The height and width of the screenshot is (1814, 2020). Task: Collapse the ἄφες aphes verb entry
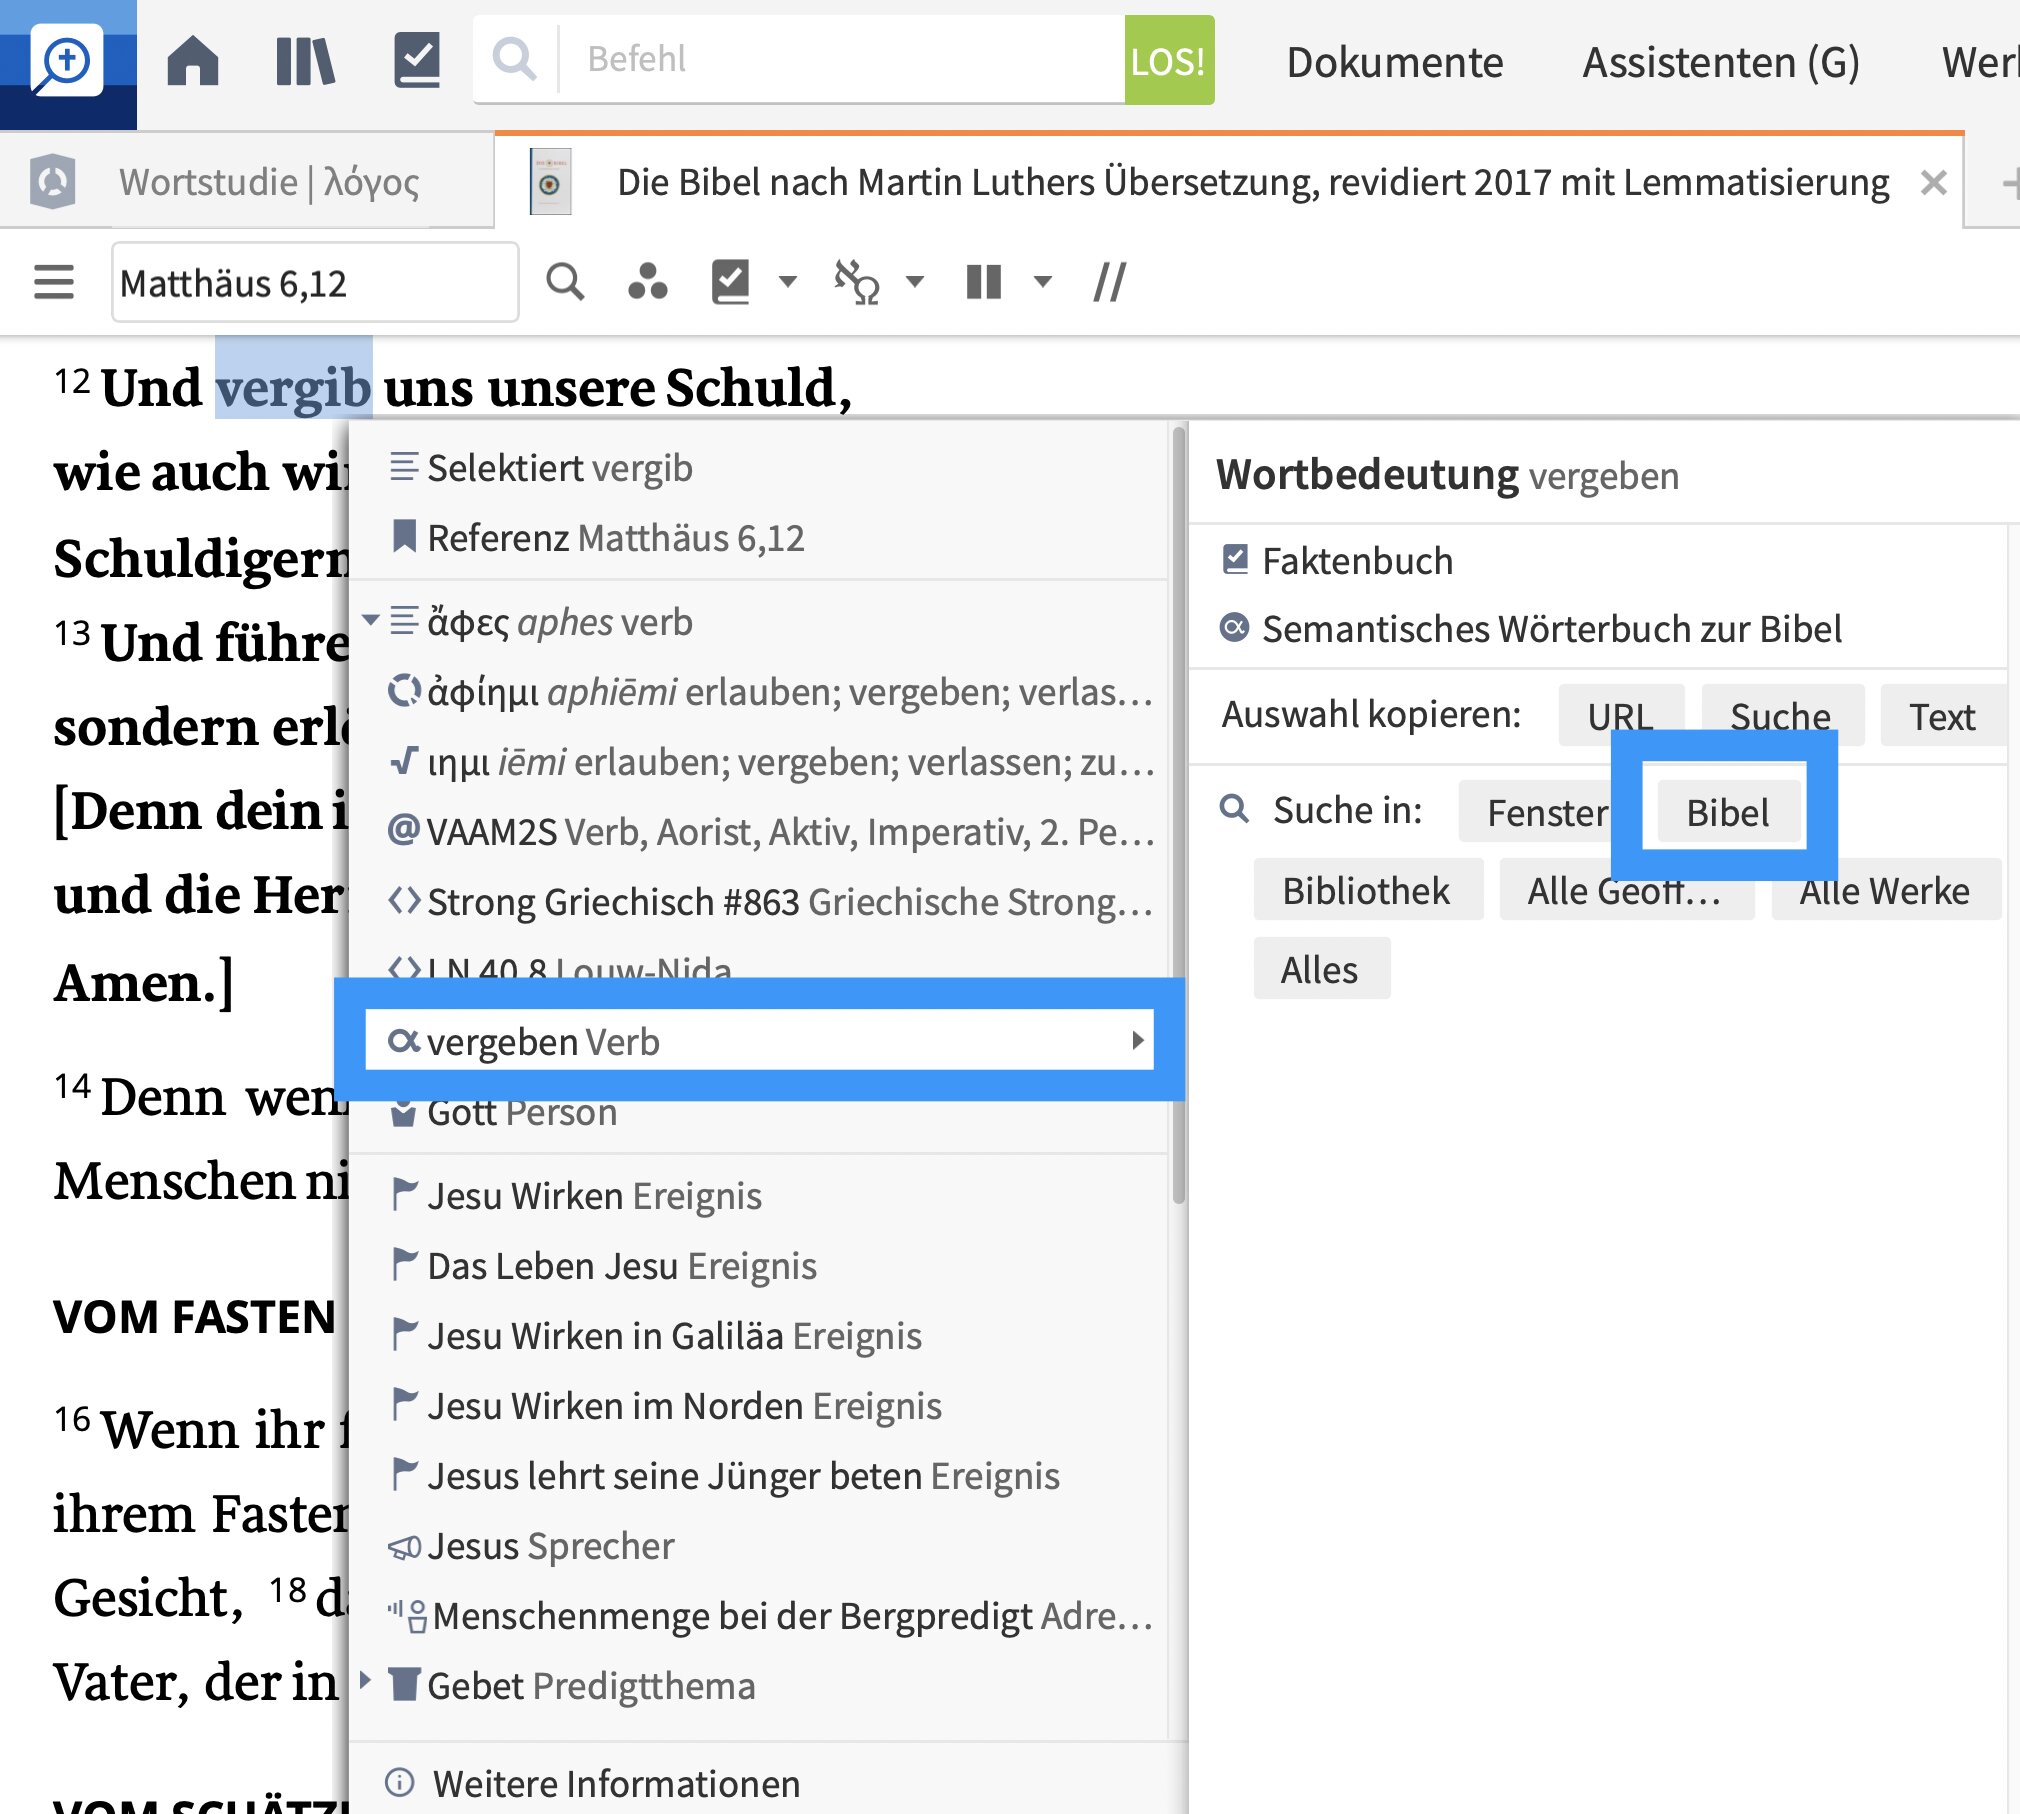[370, 621]
